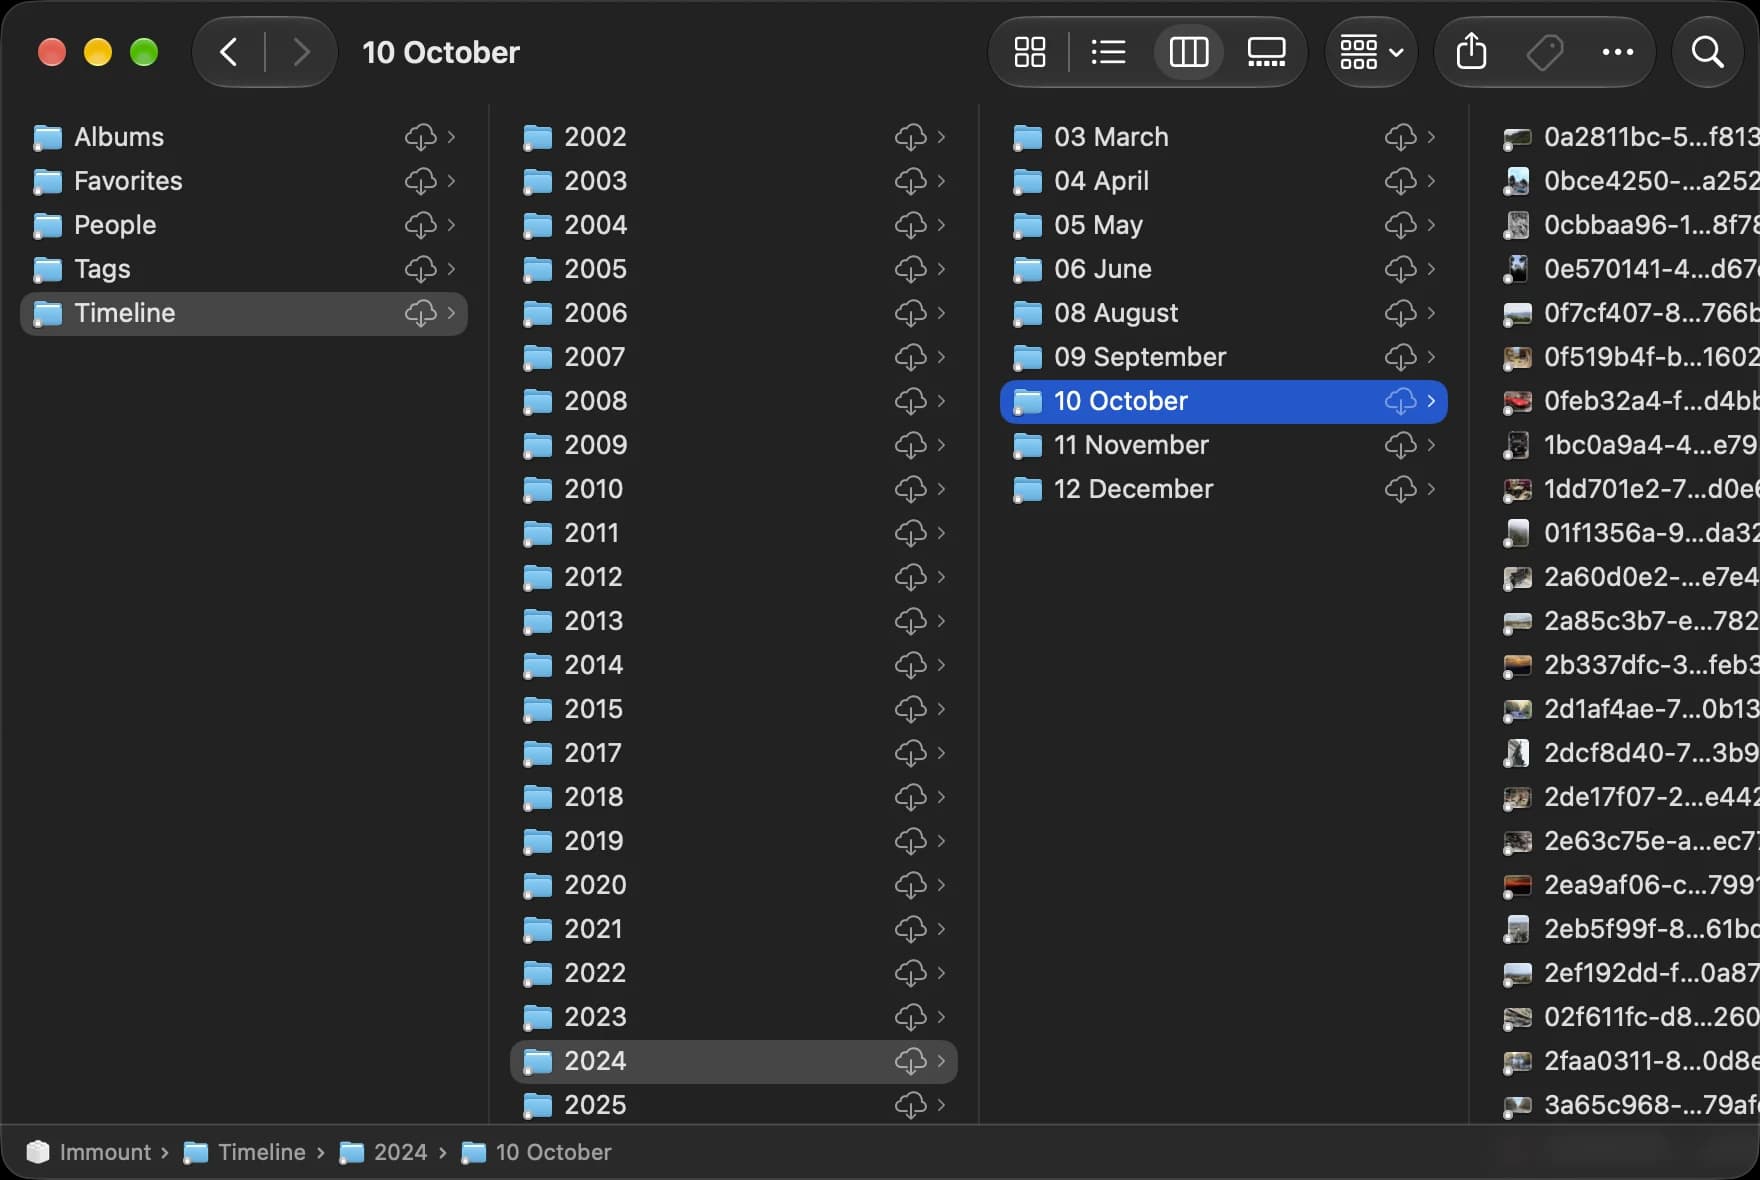Select the 2019 folder

click(734, 841)
